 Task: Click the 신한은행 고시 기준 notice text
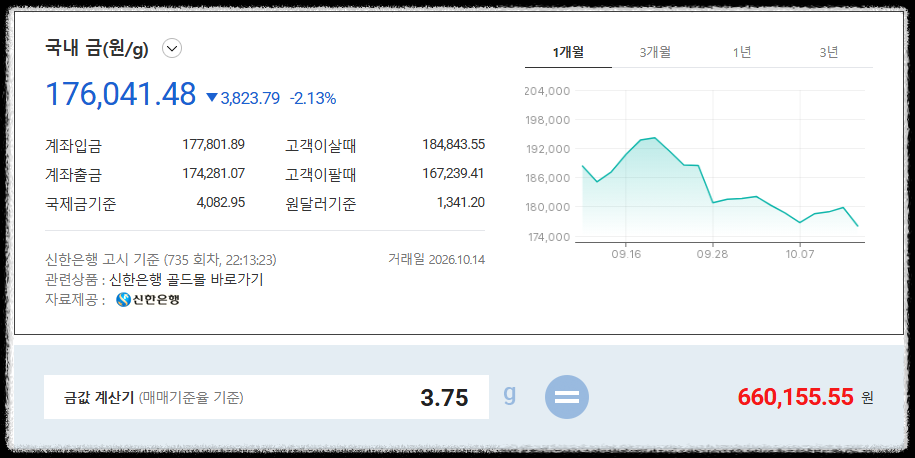point(160,260)
